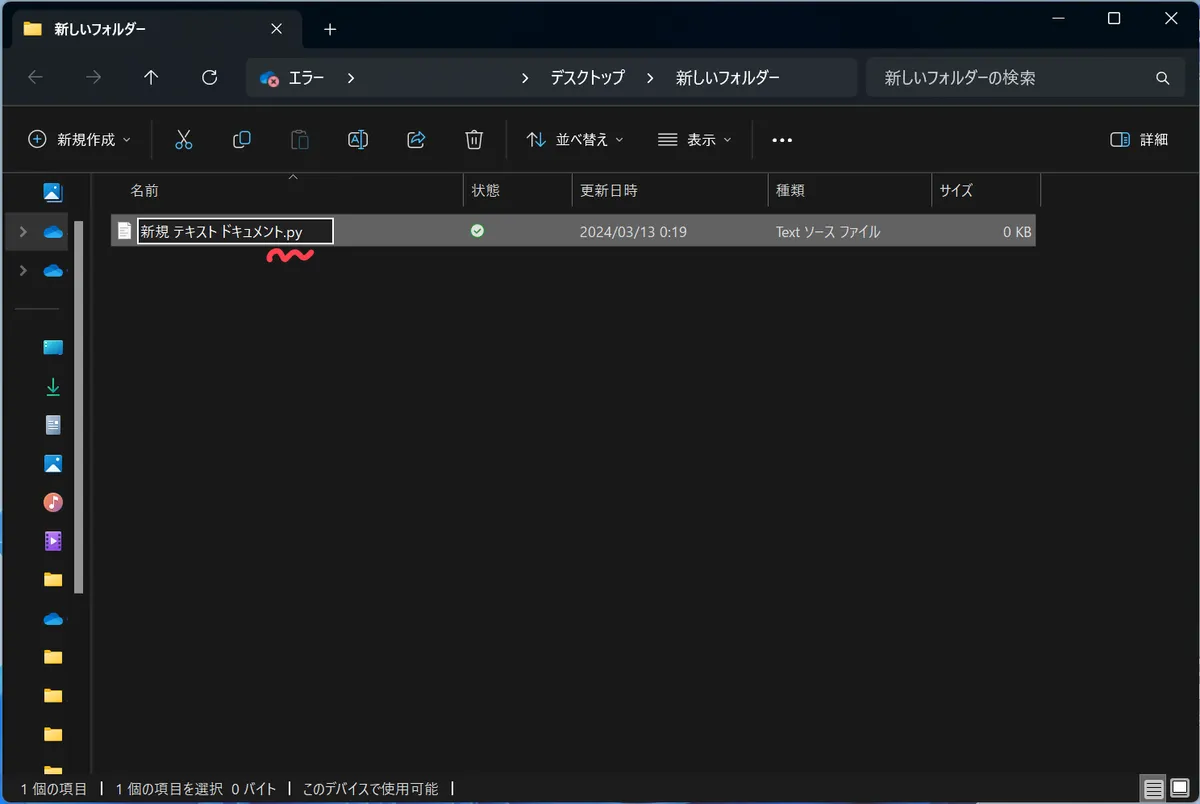
Task: Expand the first OneDrive tree item
Action: [x=23, y=232]
